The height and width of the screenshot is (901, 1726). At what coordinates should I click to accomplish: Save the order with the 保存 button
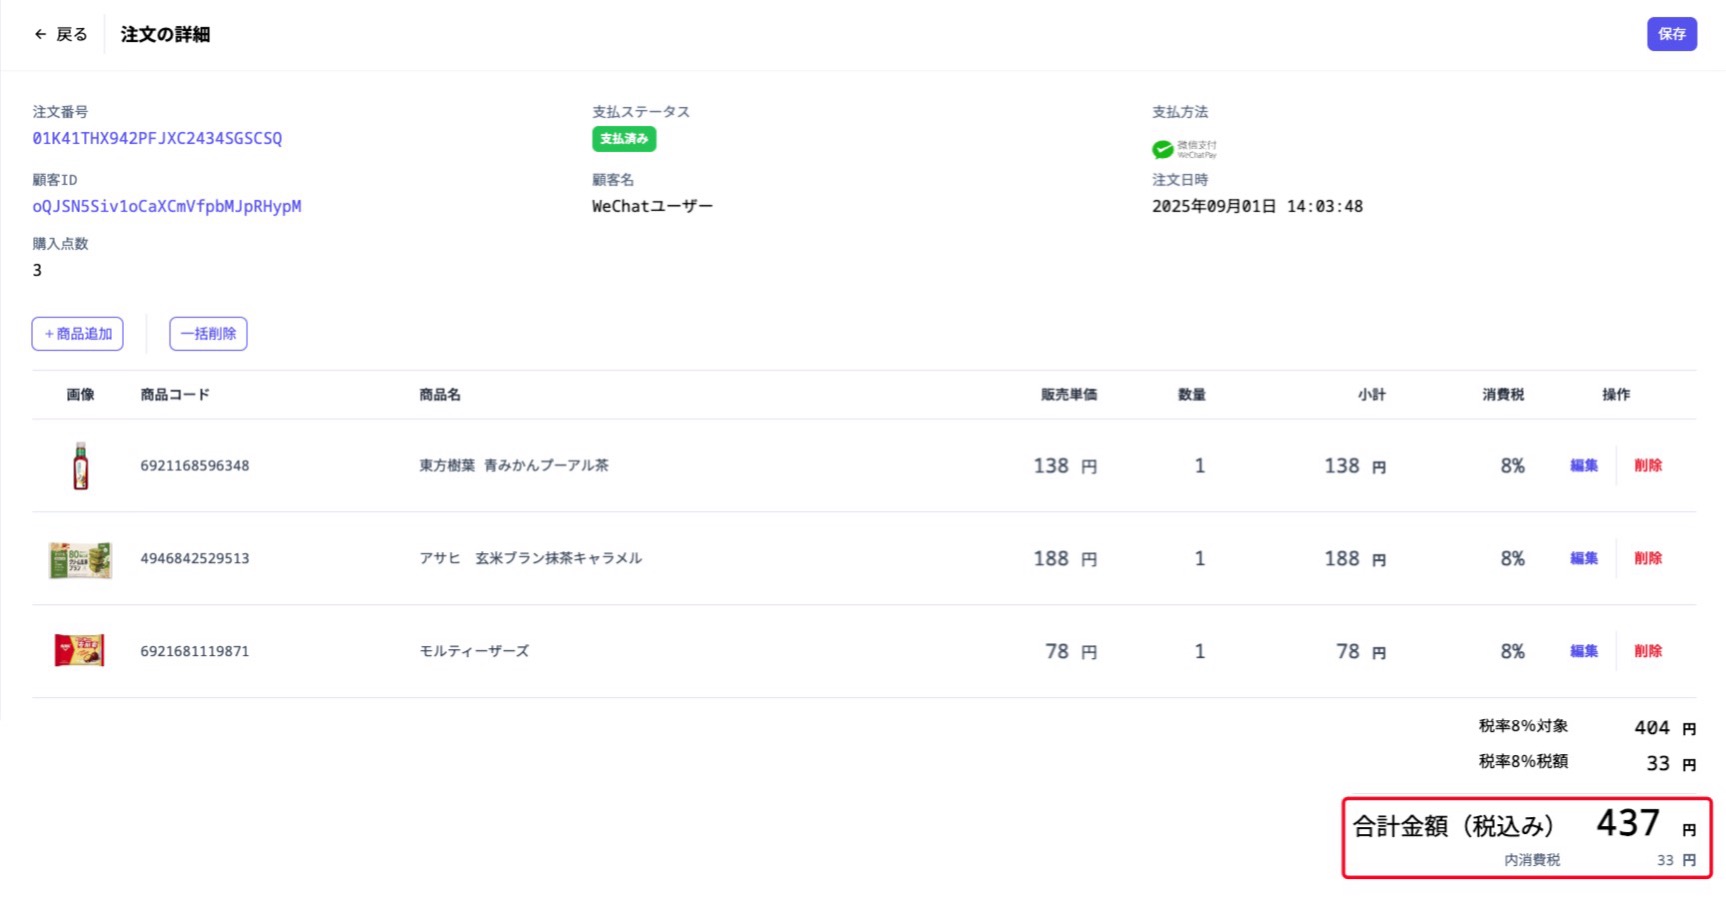[x=1671, y=33]
